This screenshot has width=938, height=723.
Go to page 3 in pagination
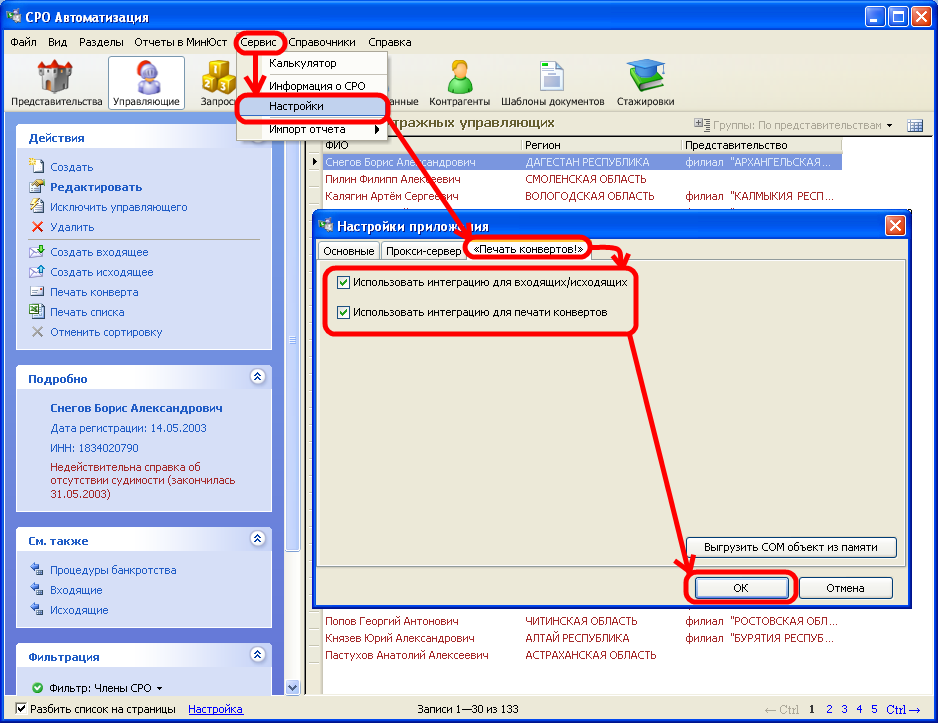point(843,709)
